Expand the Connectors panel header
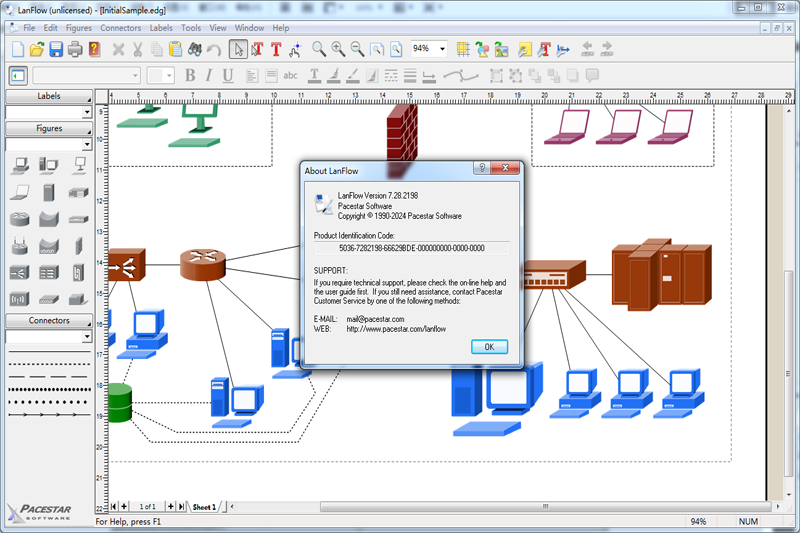This screenshot has width=800, height=533. [x=49, y=320]
